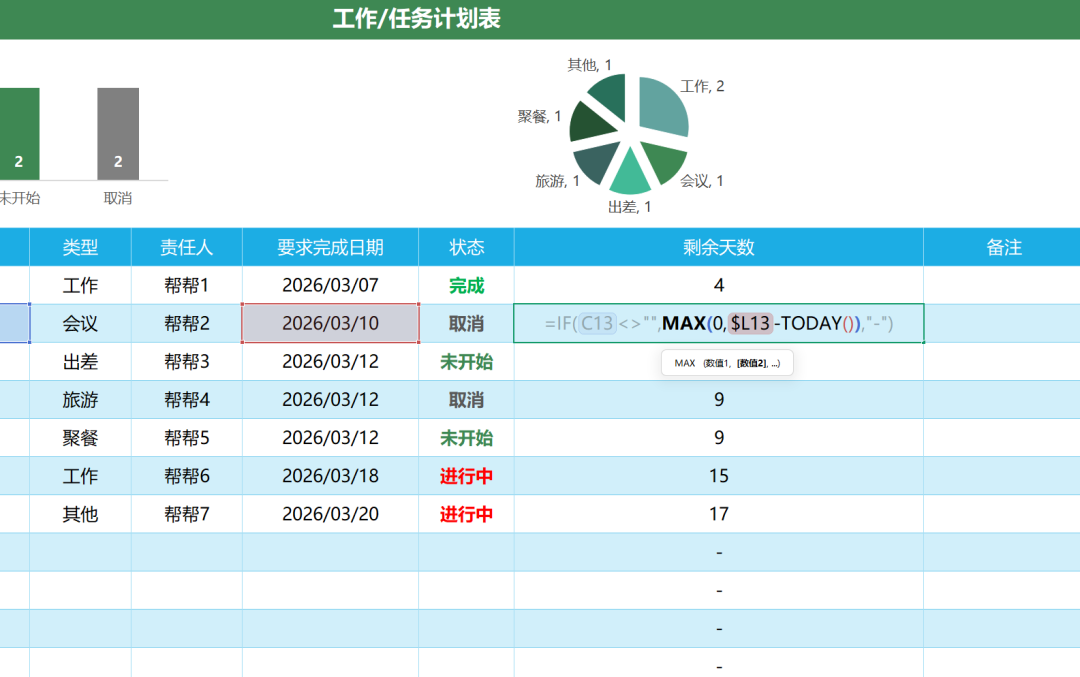Click the 工作 slice in the pie chart
Image resolution: width=1080 pixels, height=677 pixels.
coord(660,100)
